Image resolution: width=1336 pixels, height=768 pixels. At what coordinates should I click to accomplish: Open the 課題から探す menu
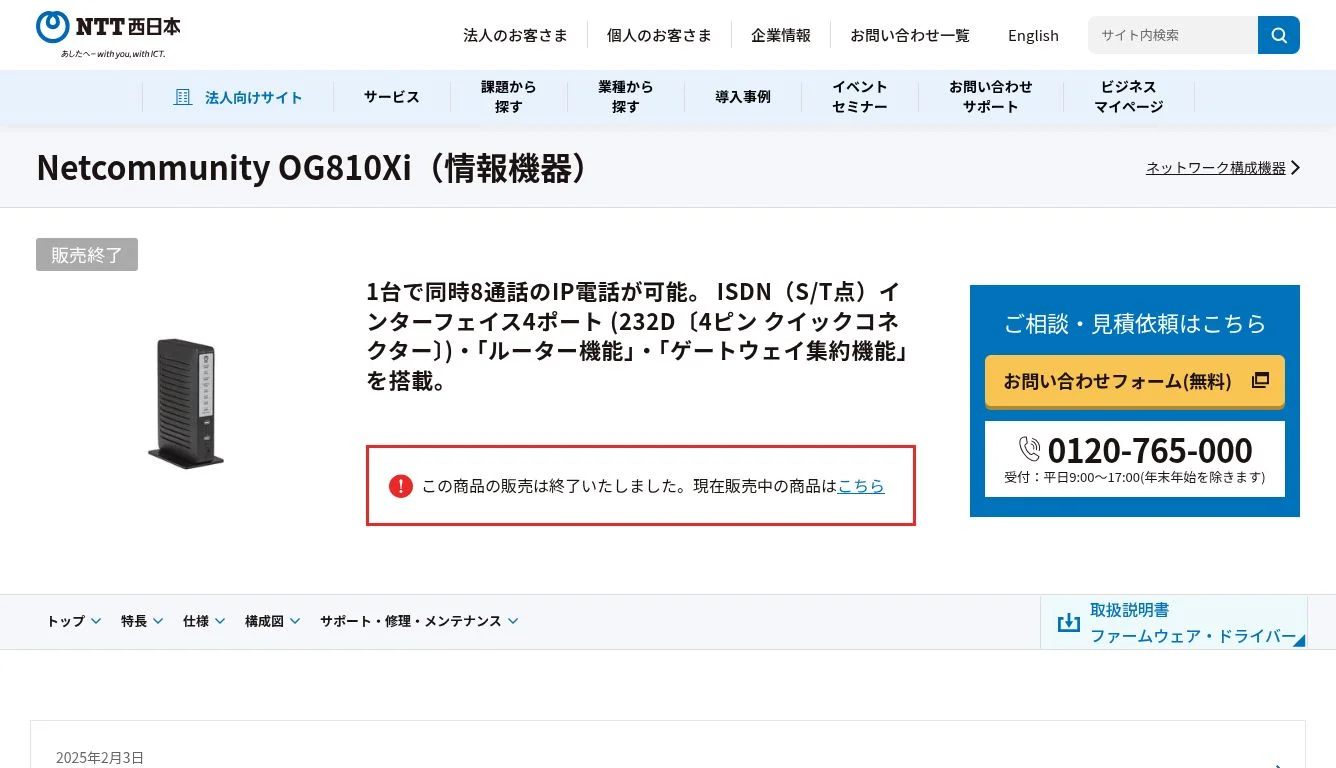click(x=508, y=97)
